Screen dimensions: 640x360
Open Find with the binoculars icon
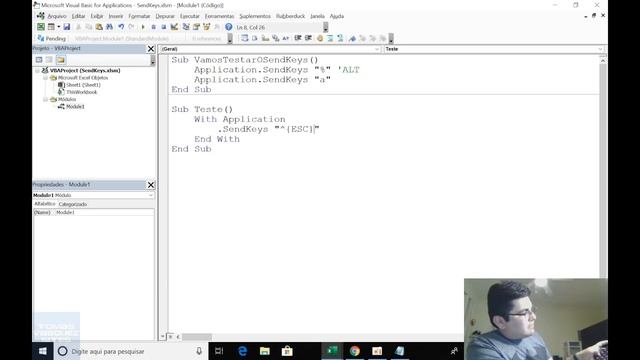click(x=109, y=27)
